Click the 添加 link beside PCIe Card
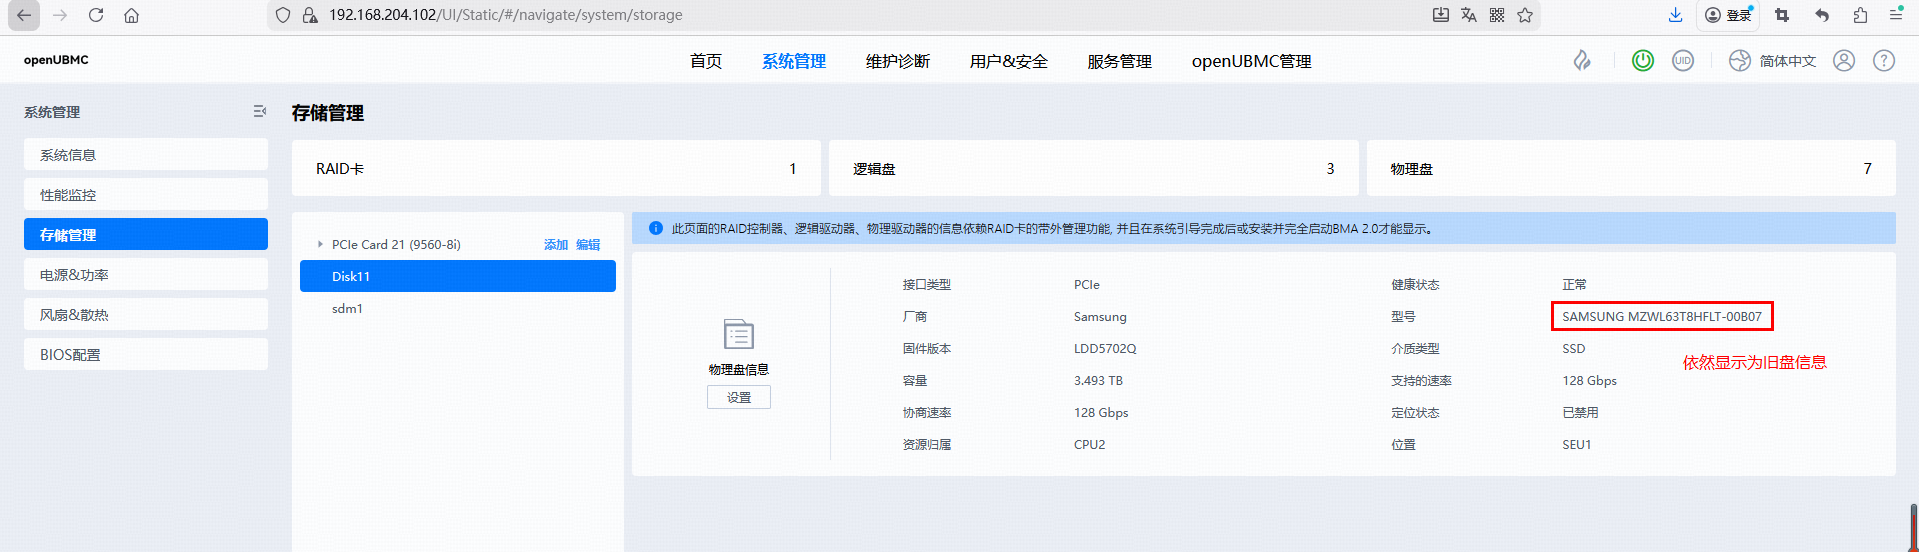Viewport: 1919px width, 552px height. pyautogui.click(x=555, y=245)
